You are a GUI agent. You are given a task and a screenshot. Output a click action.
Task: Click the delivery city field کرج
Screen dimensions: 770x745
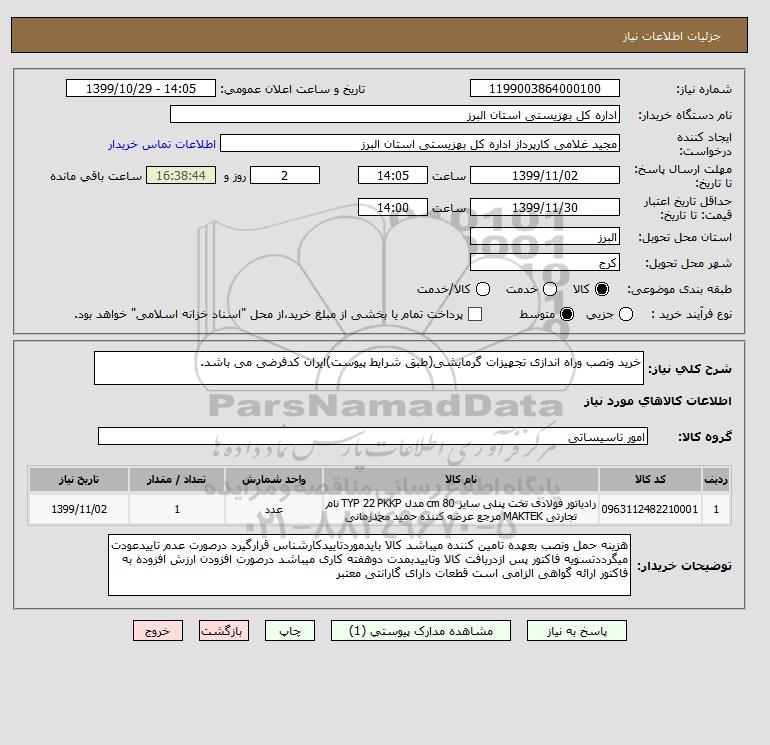(x=545, y=262)
